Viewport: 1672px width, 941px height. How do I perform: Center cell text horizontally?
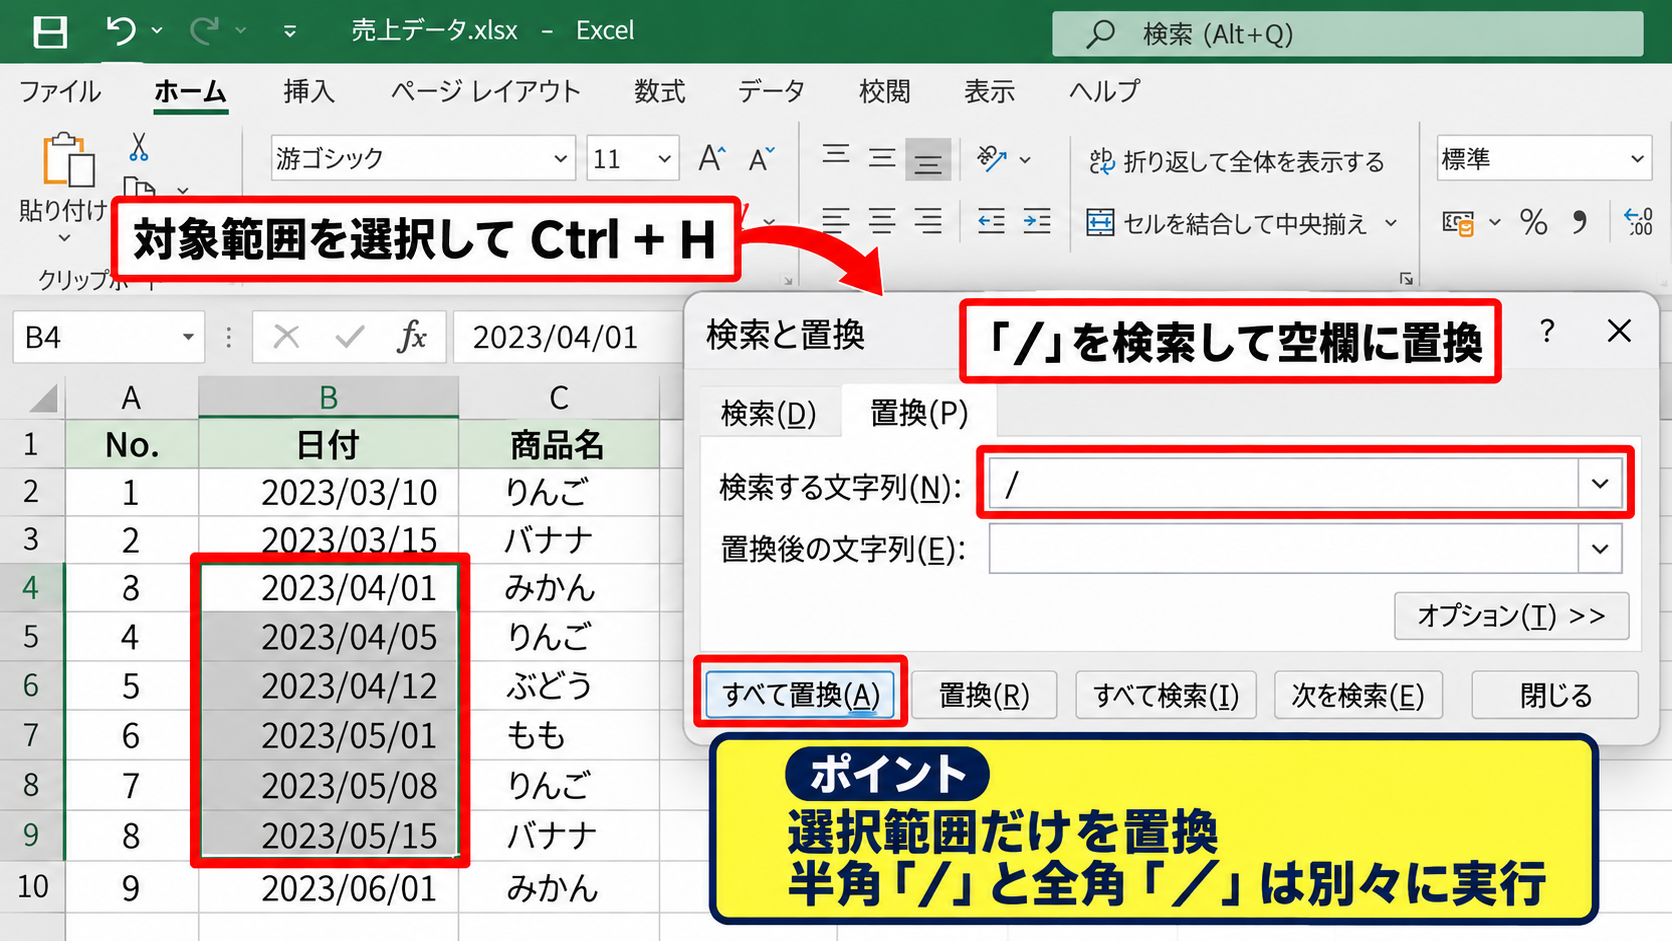tap(882, 221)
